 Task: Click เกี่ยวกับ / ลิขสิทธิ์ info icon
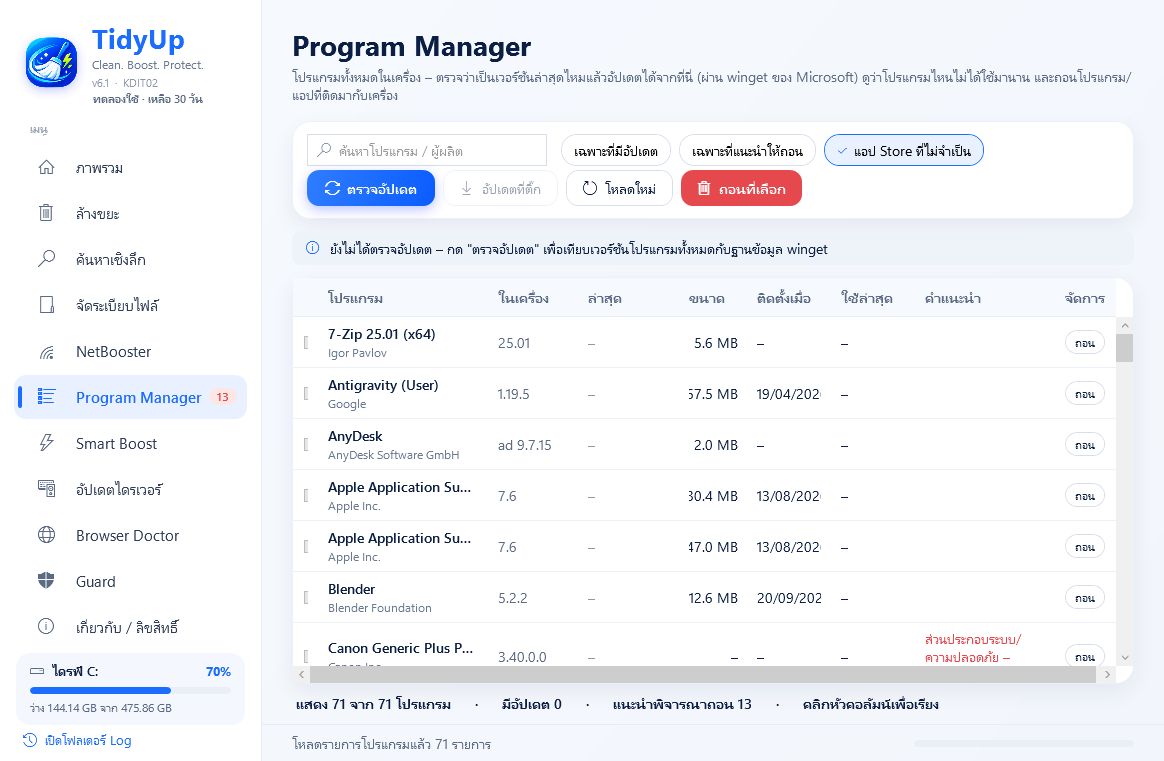[46, 627]
